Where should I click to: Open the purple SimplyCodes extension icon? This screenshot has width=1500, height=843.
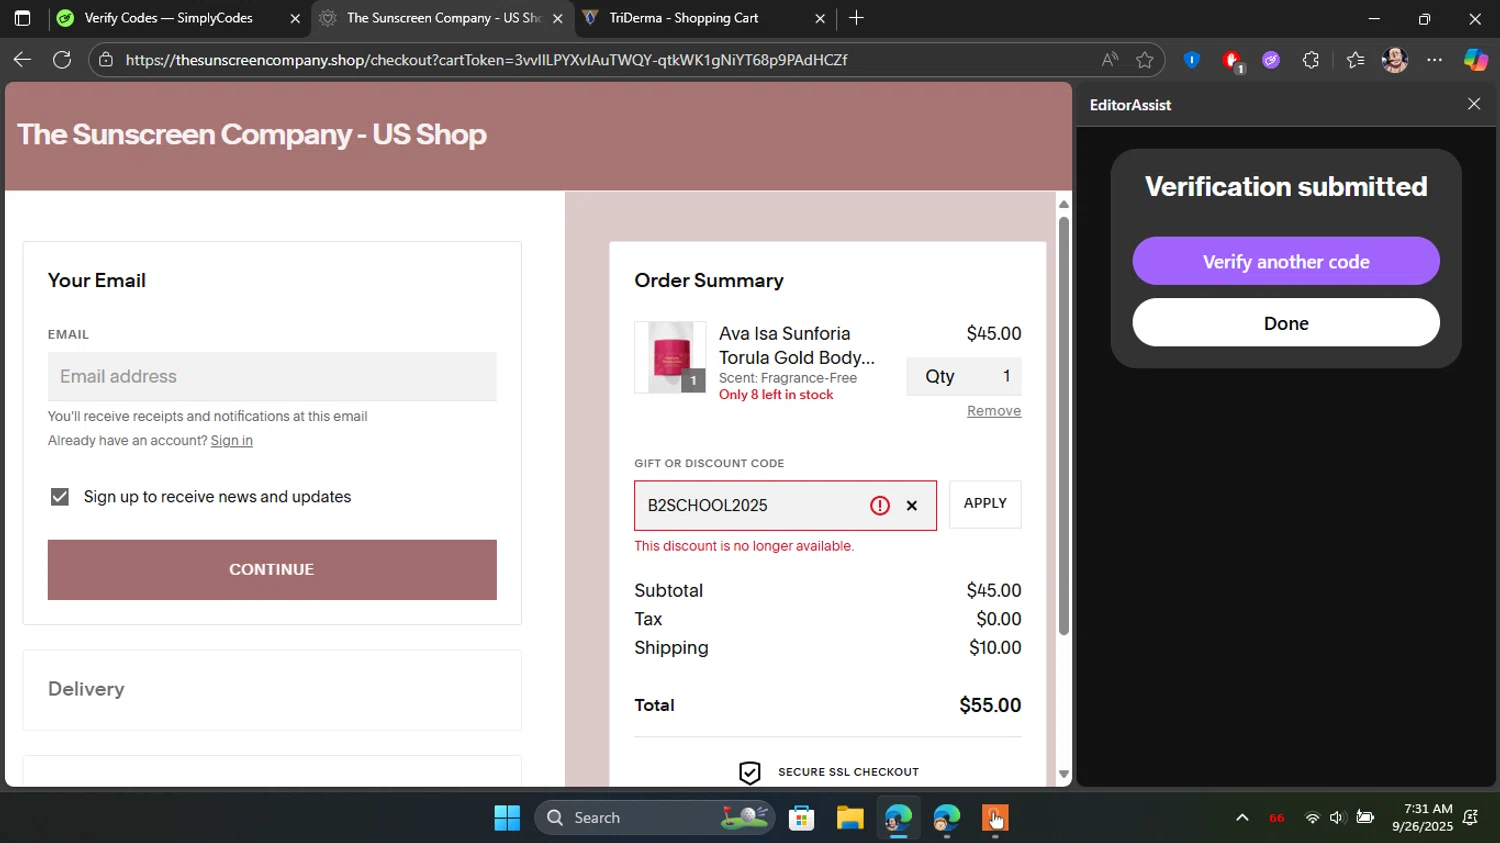pos(1271,60)
